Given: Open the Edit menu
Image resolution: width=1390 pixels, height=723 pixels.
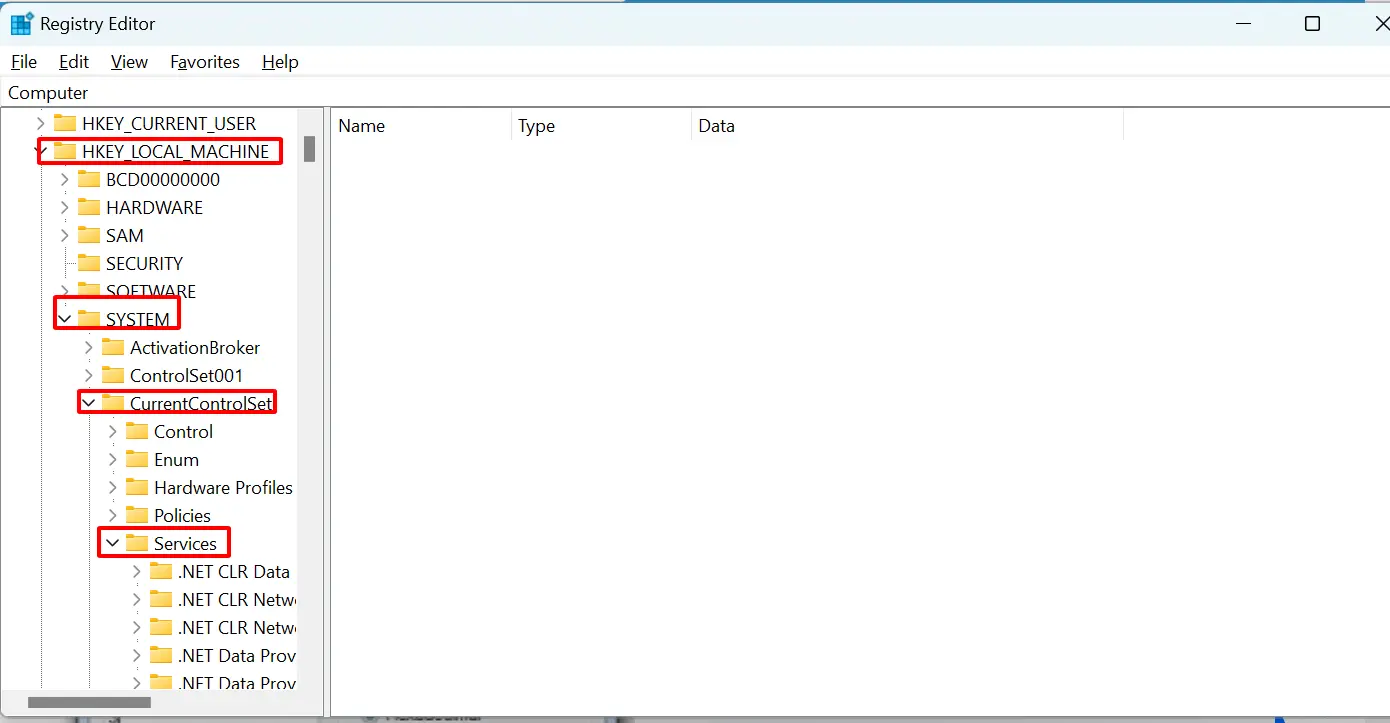Looking at the screenshot, I should click(74, 62).
